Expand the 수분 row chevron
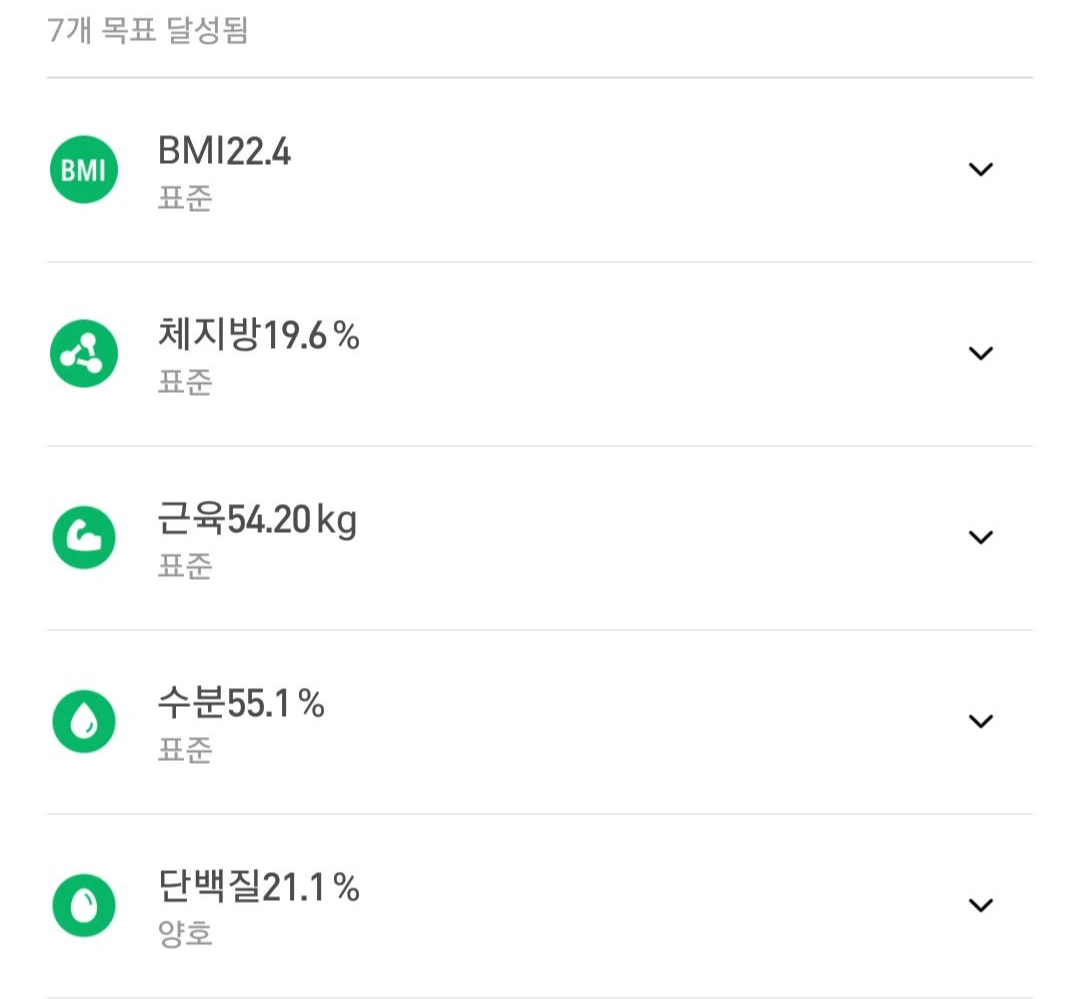Image resolution: width=1080 pixels, height=999 pixels. click(981, 721)
